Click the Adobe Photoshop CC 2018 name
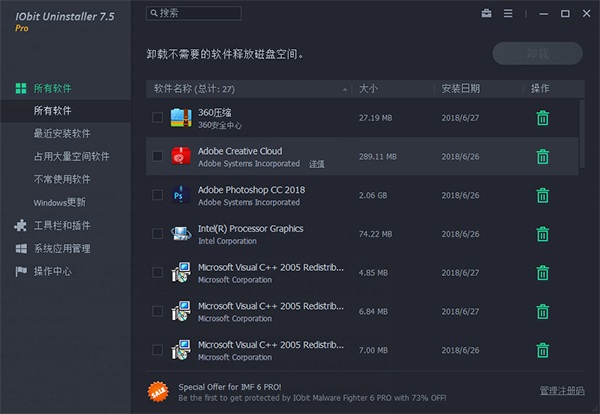 251,190
